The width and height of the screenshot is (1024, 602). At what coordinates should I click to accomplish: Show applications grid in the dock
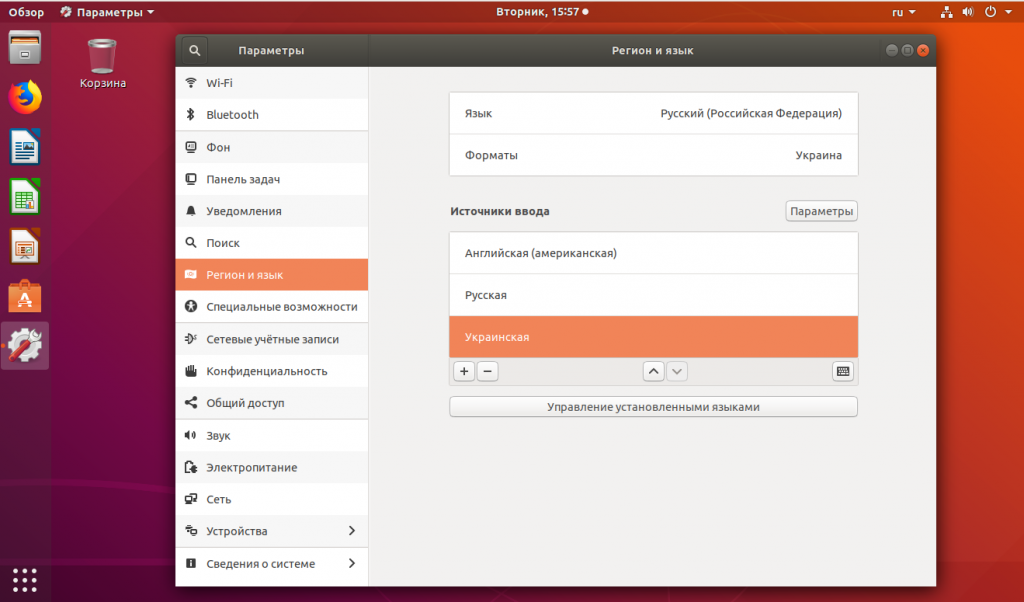point(25,579)
